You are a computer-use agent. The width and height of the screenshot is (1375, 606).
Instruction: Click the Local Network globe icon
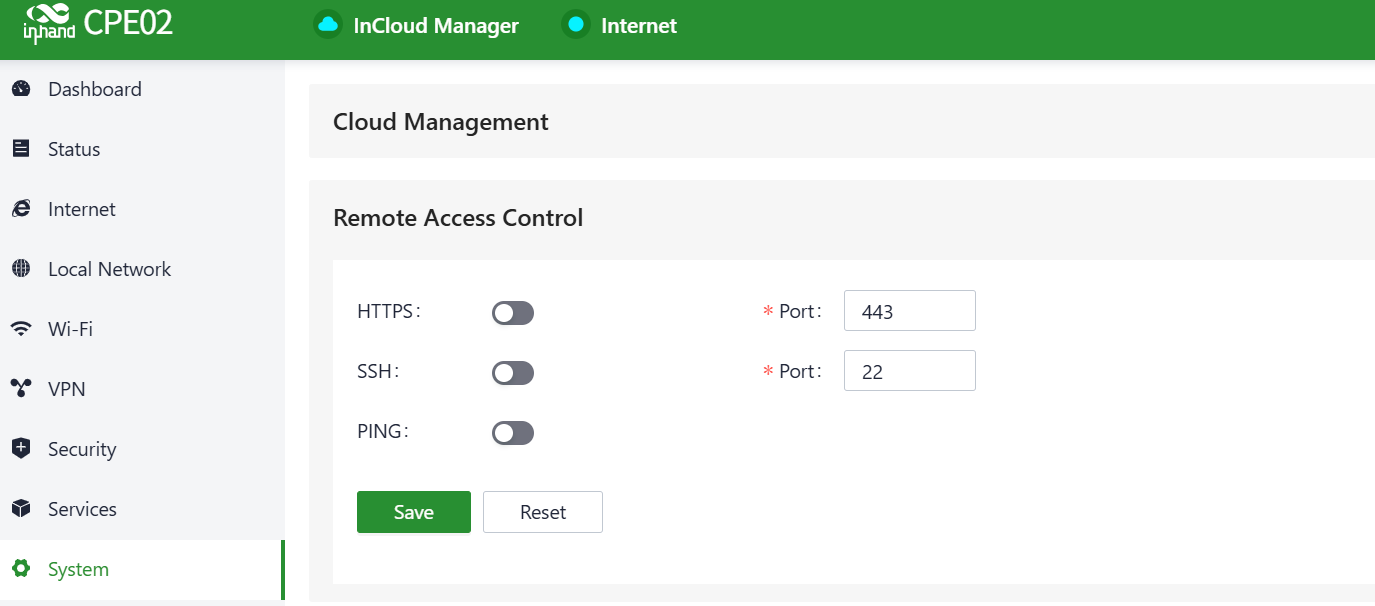click(21, 269)
